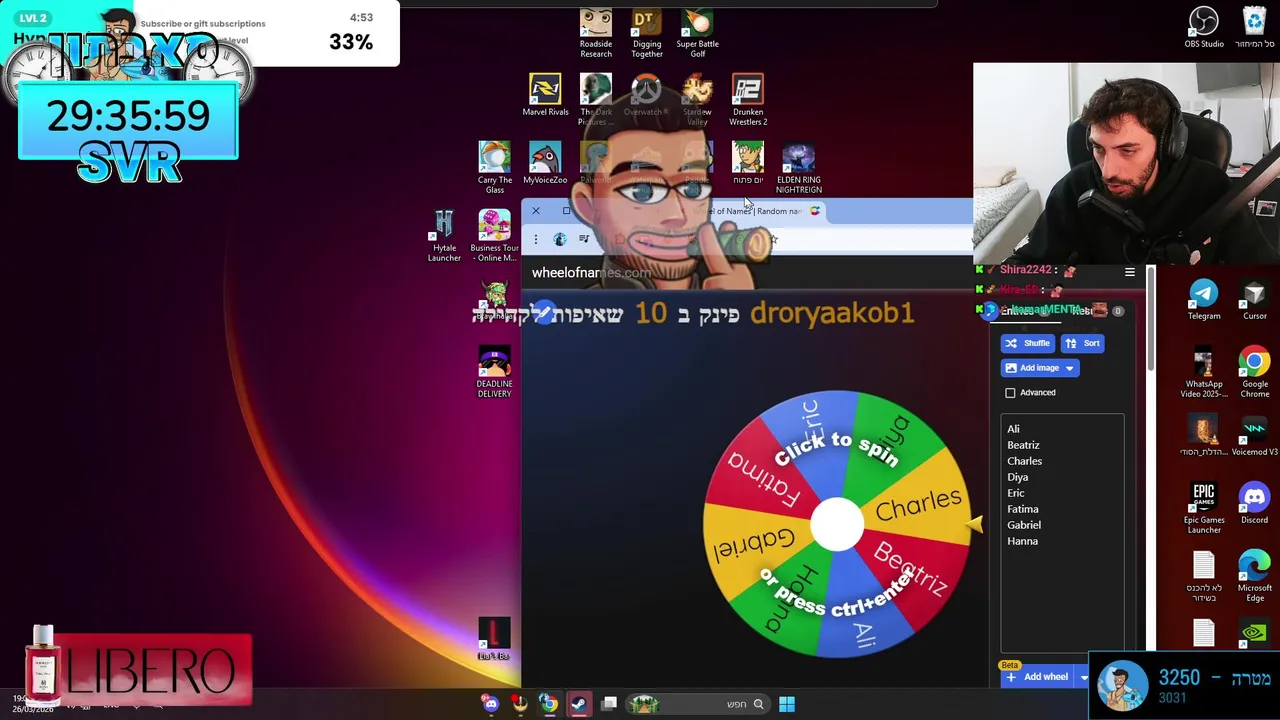Expand the Add image dropdown
Screen dimensions: 1280x720
1069,368
